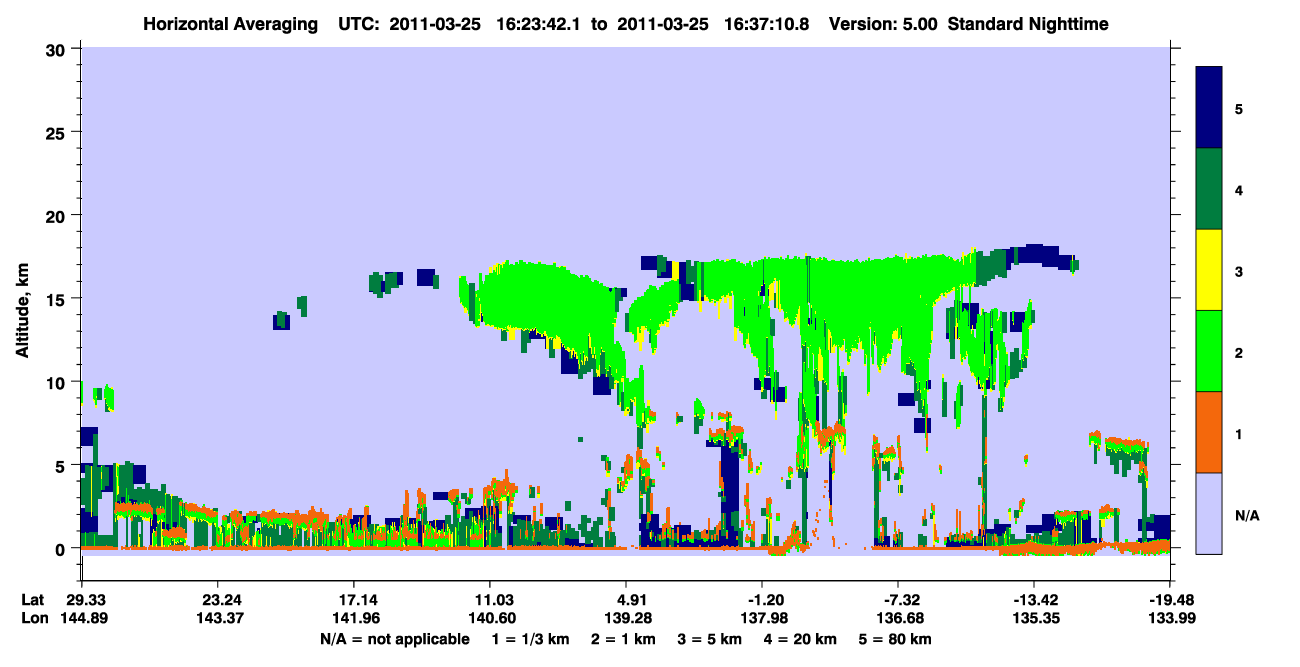Image resolution: width=1300 pixels, height=667 pixels.
Task: Click the bright green level 2 colorbar segment
Action: [x=1209, y=351]
